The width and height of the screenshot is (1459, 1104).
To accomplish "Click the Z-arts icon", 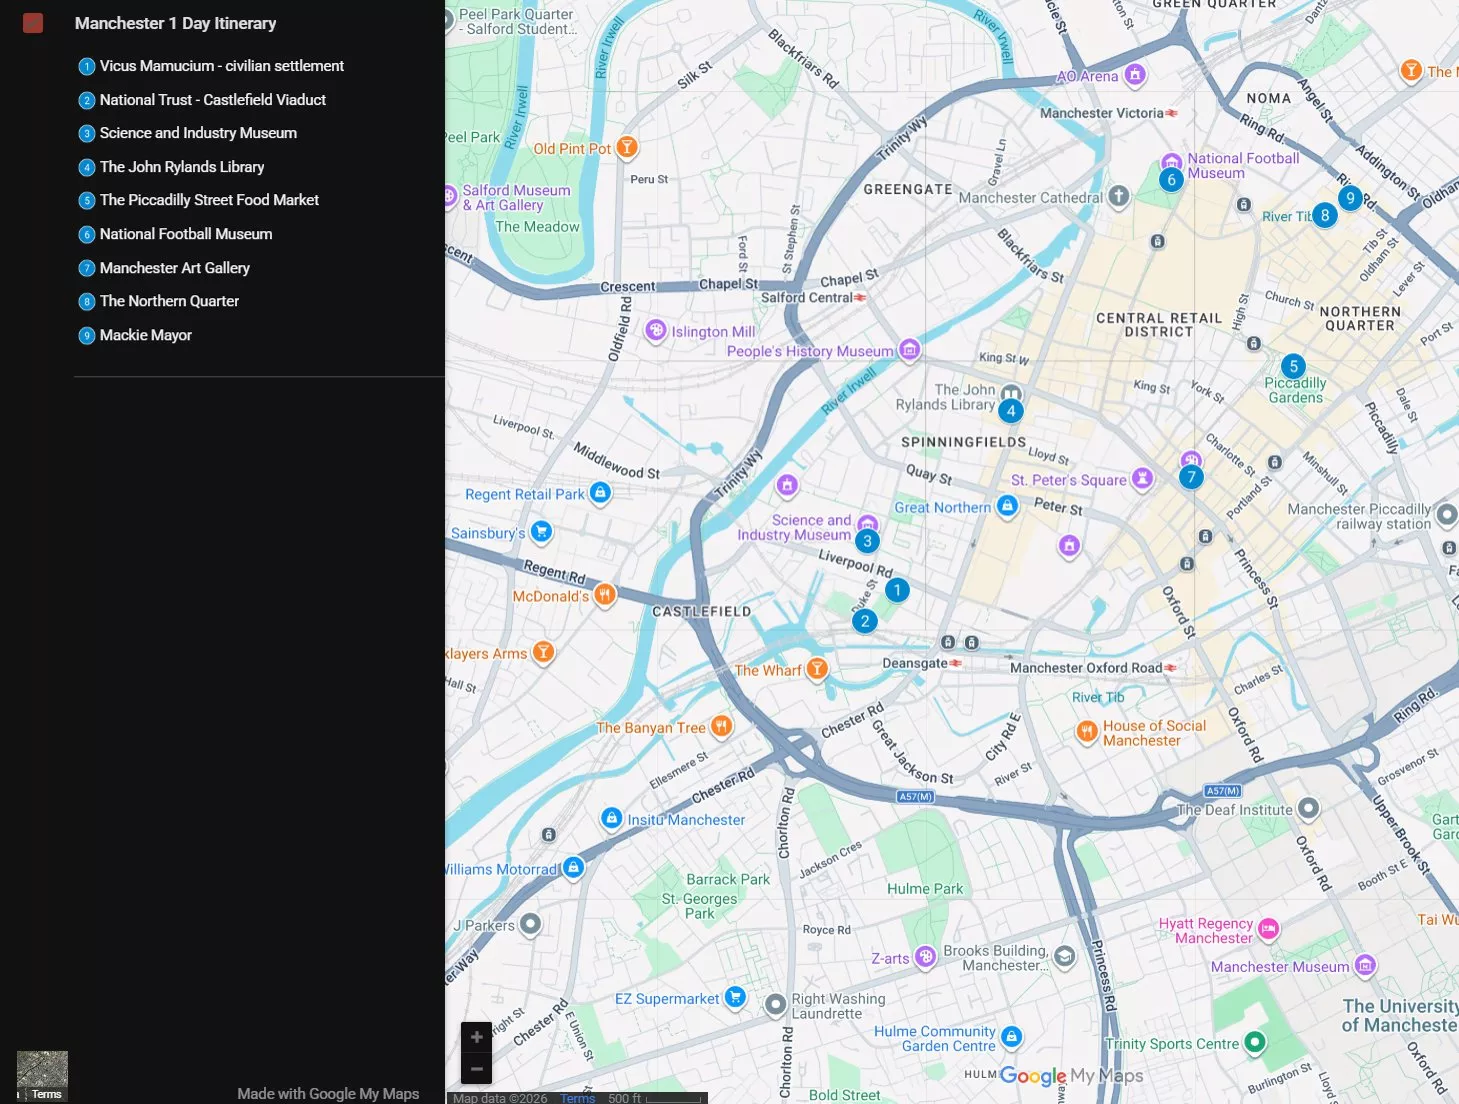I will pyautogui.click(x=925, y=957).
